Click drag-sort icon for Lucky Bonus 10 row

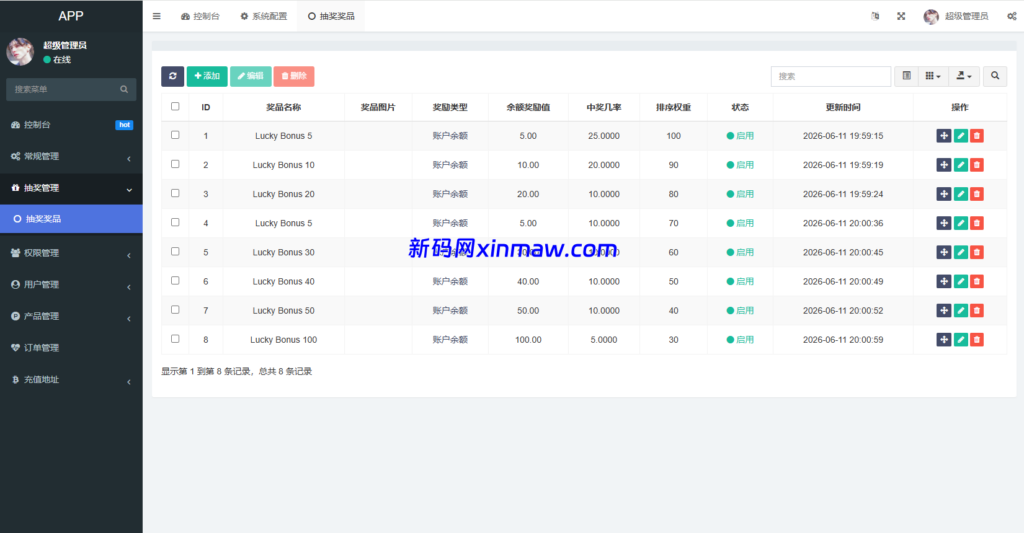pyautogui.click(x=944, y=165)
